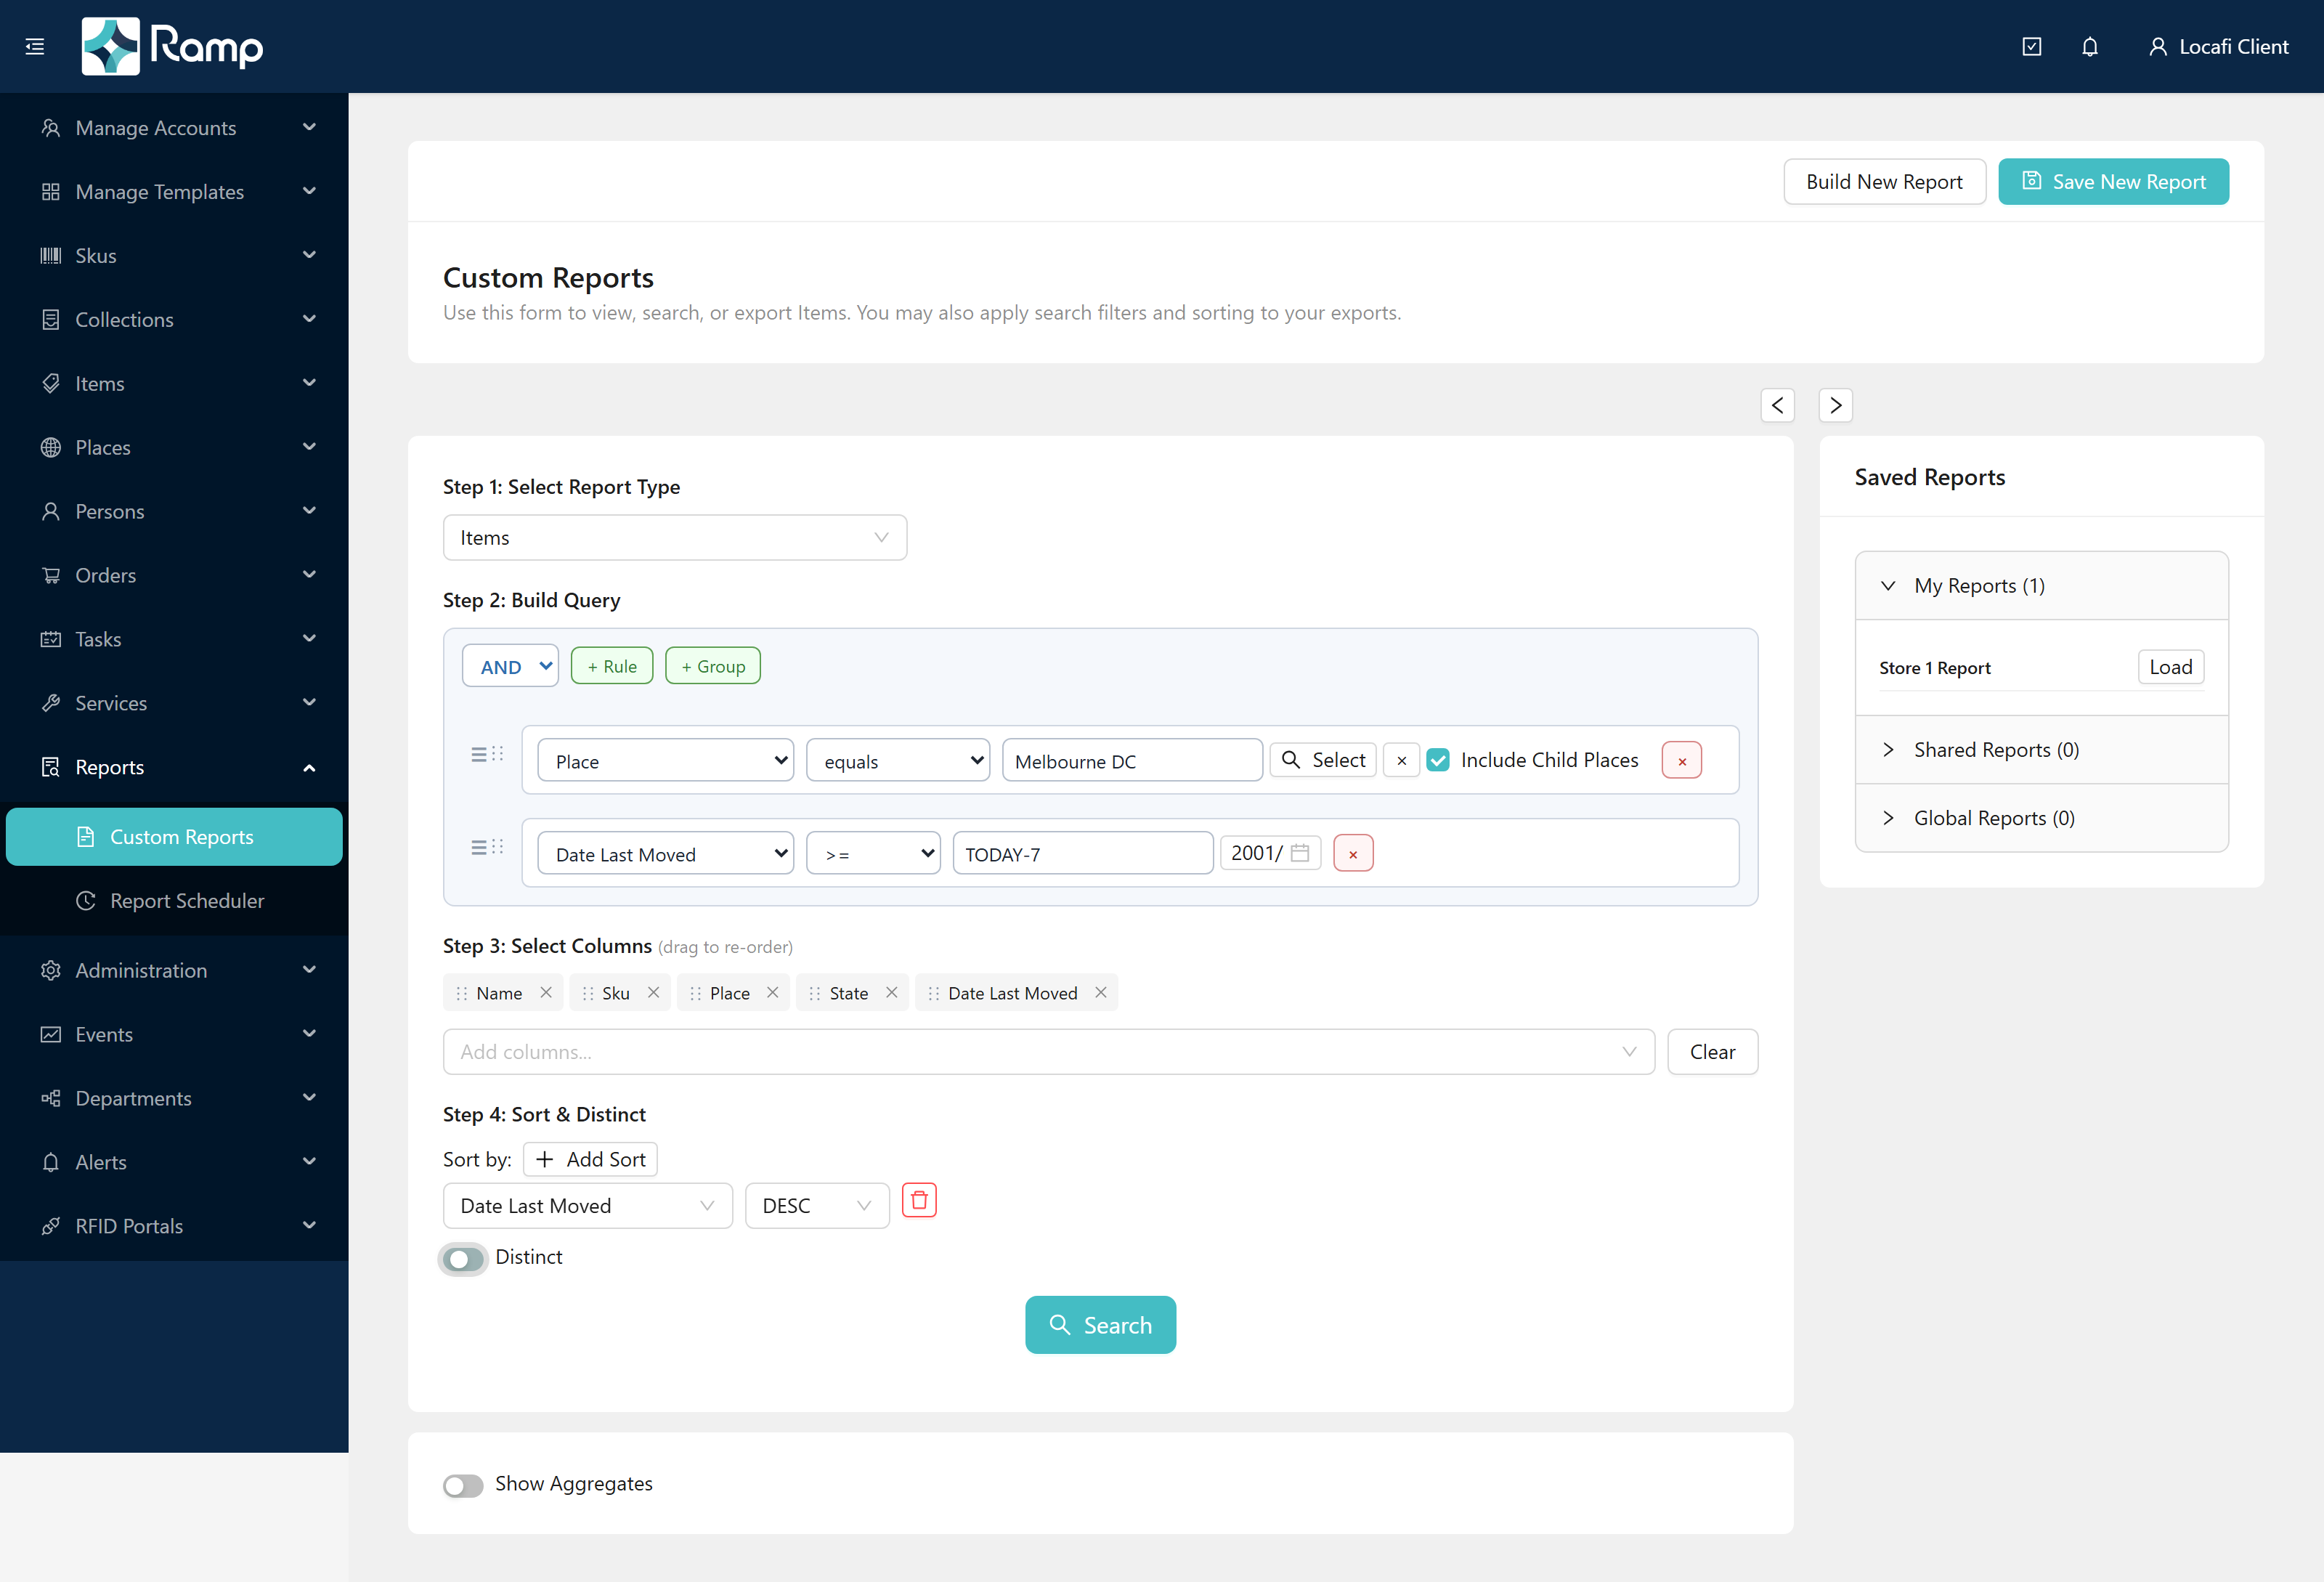Expand Collections sidebar menu
The image size is (2324, 1582).
click(174, 320)
